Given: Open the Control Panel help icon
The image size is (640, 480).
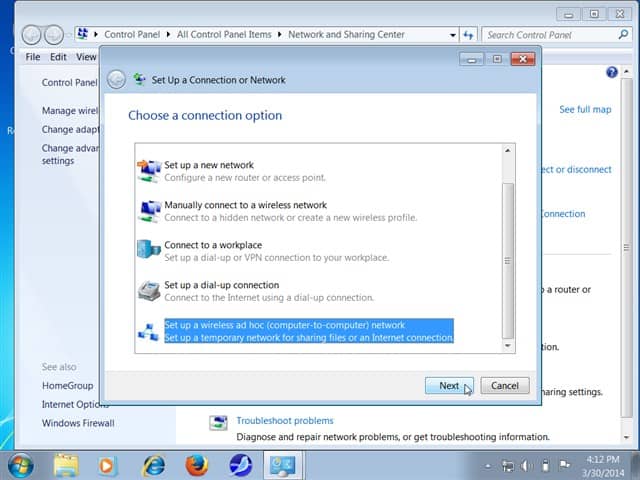Looking at the screenshot, I should tap(612, 73).
